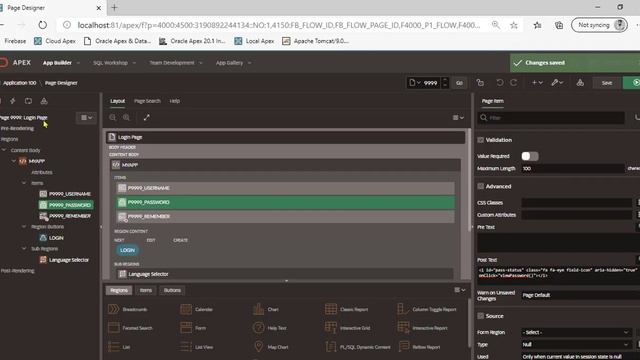Open the App Builder menu
The width and height of the screenshot is (640, 360).
61,63
